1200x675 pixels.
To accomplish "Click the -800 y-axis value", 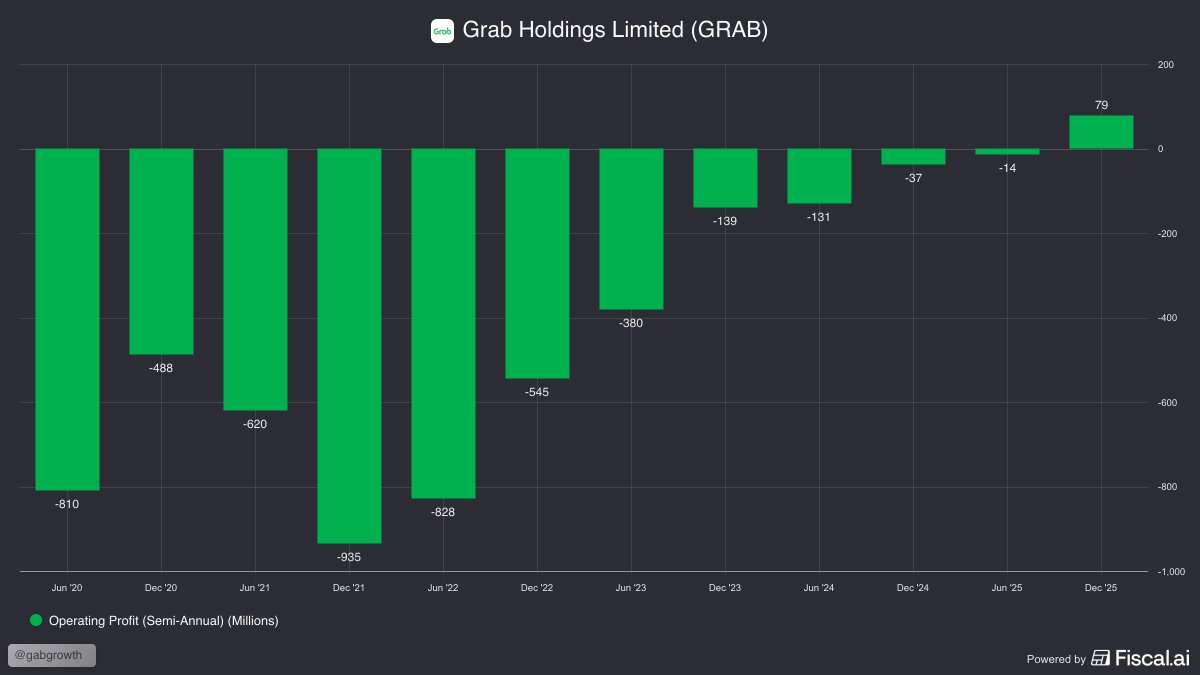I will click(x=1168, y=487).
